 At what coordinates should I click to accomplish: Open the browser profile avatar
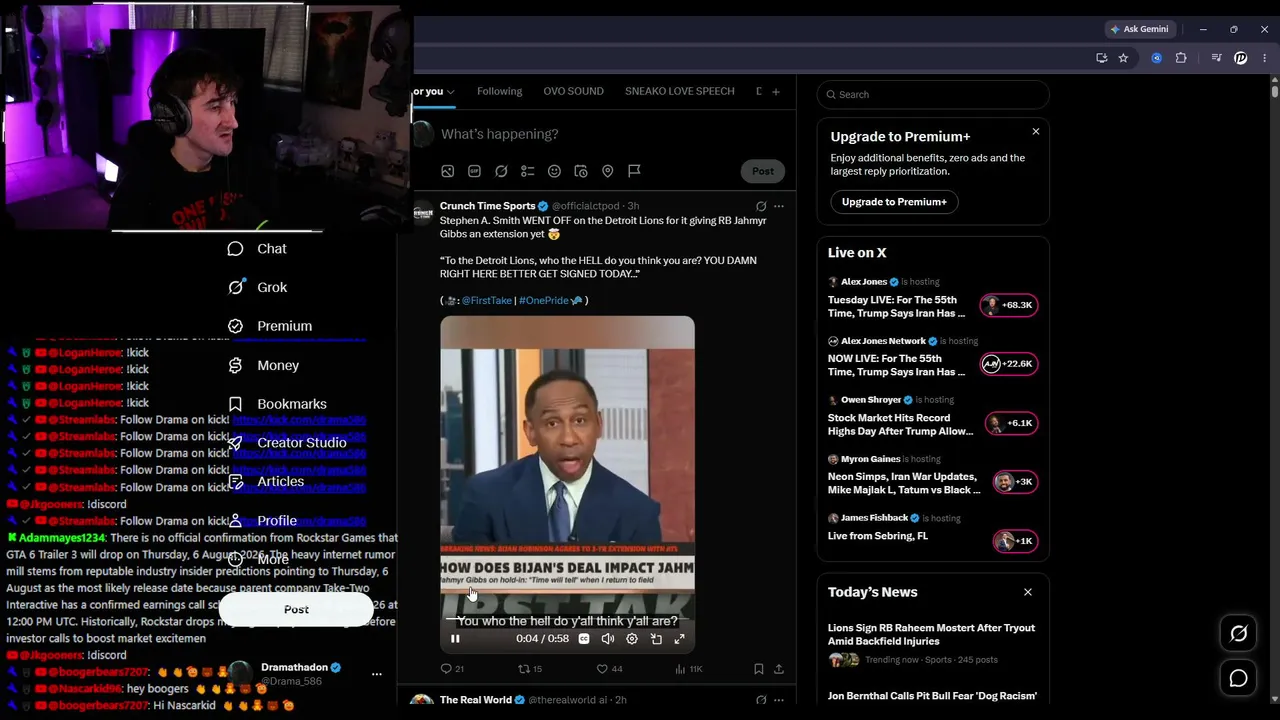(1241, 58)
